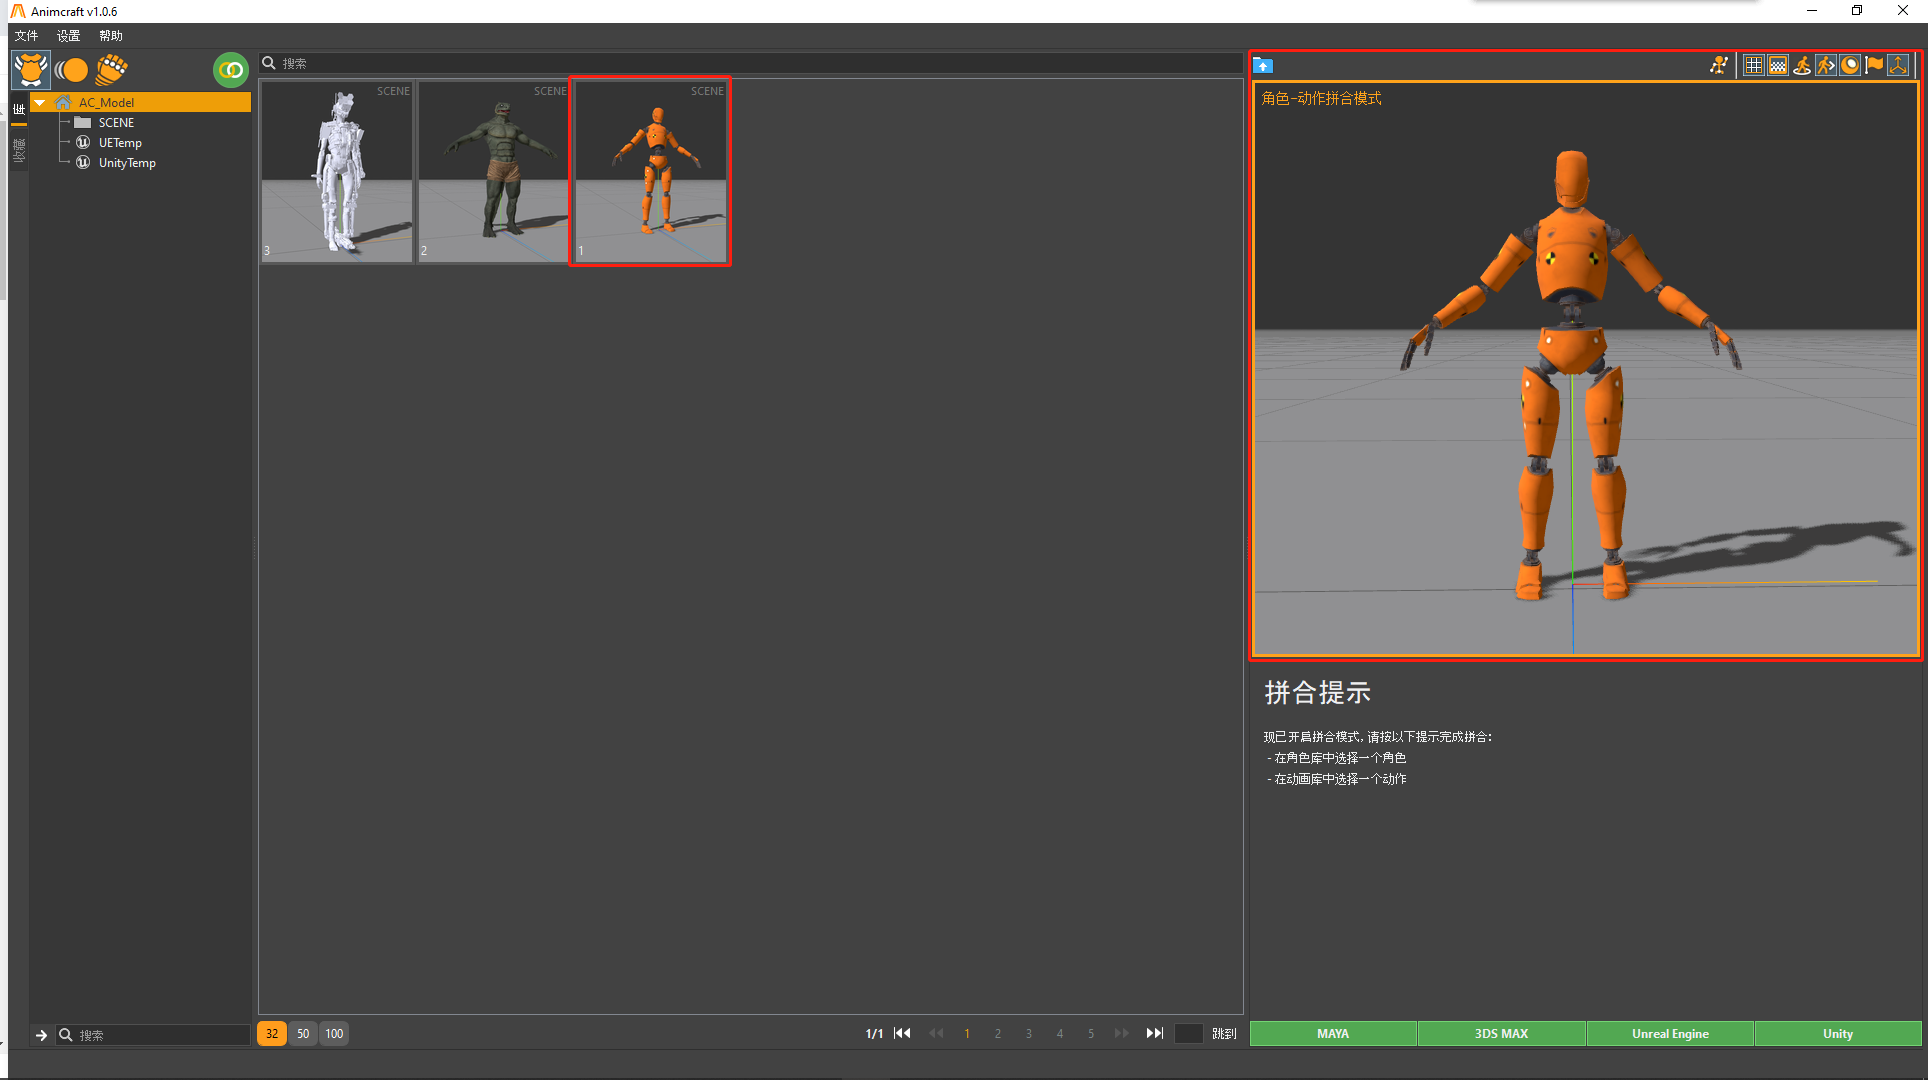This screenshot has height=1088, width=1928.
Task: Select the white robot thumbnail numbered 3
Action: [x=337, y=172]
